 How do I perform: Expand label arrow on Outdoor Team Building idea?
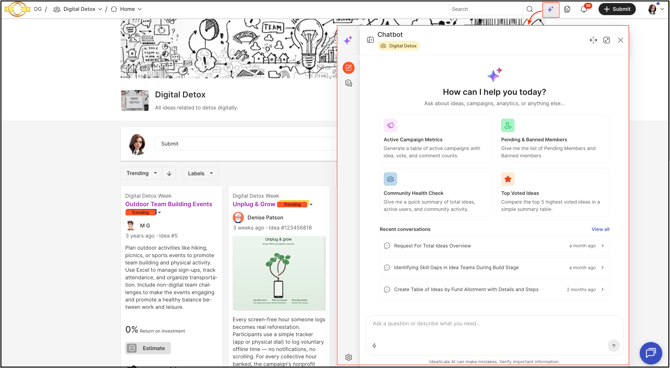pyautogui.click(x=159, y=213)
